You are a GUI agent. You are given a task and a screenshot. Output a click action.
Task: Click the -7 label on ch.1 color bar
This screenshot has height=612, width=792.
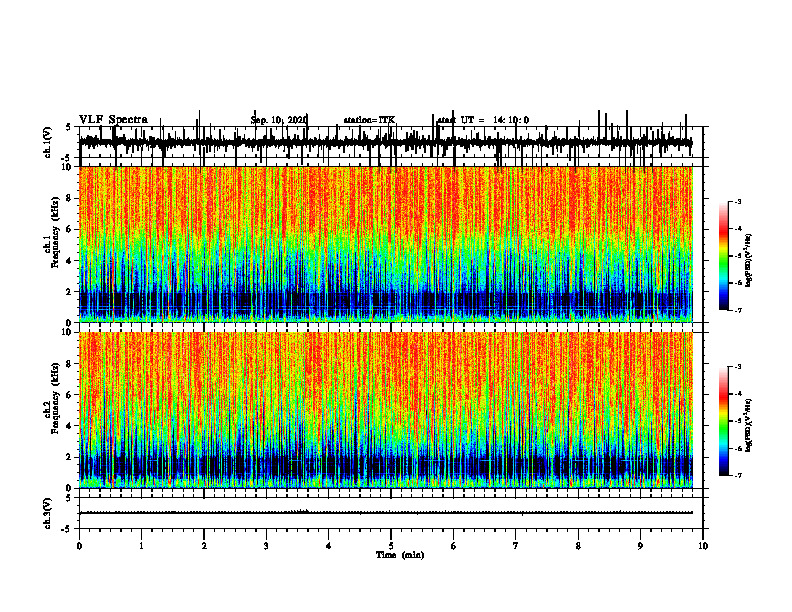[737, 310]
